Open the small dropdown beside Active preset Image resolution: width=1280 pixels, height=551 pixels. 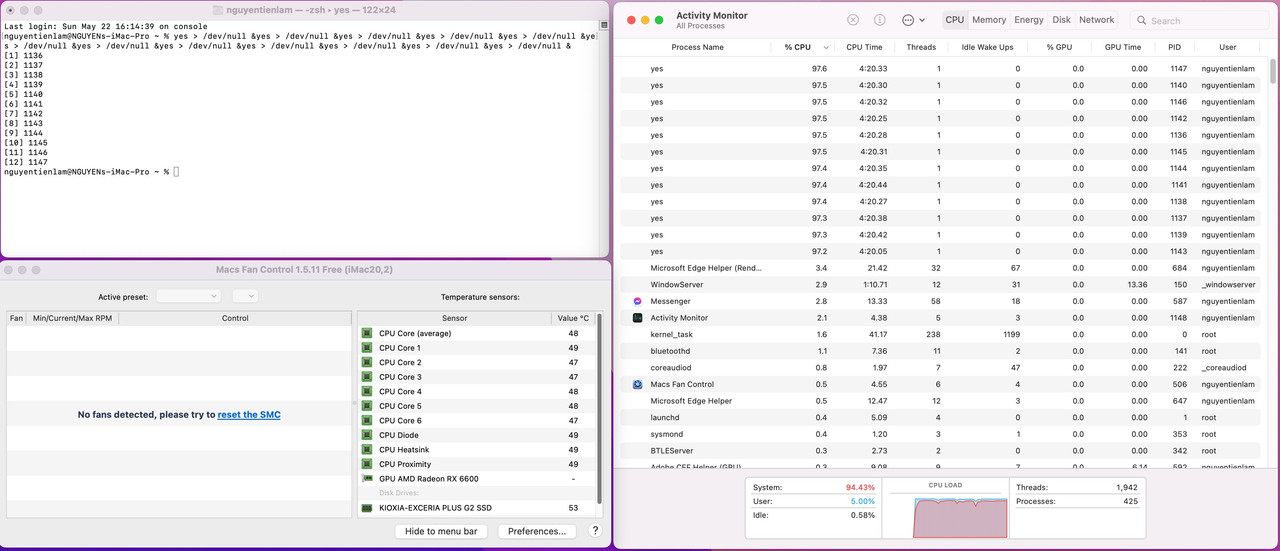(x=245, y=296)
